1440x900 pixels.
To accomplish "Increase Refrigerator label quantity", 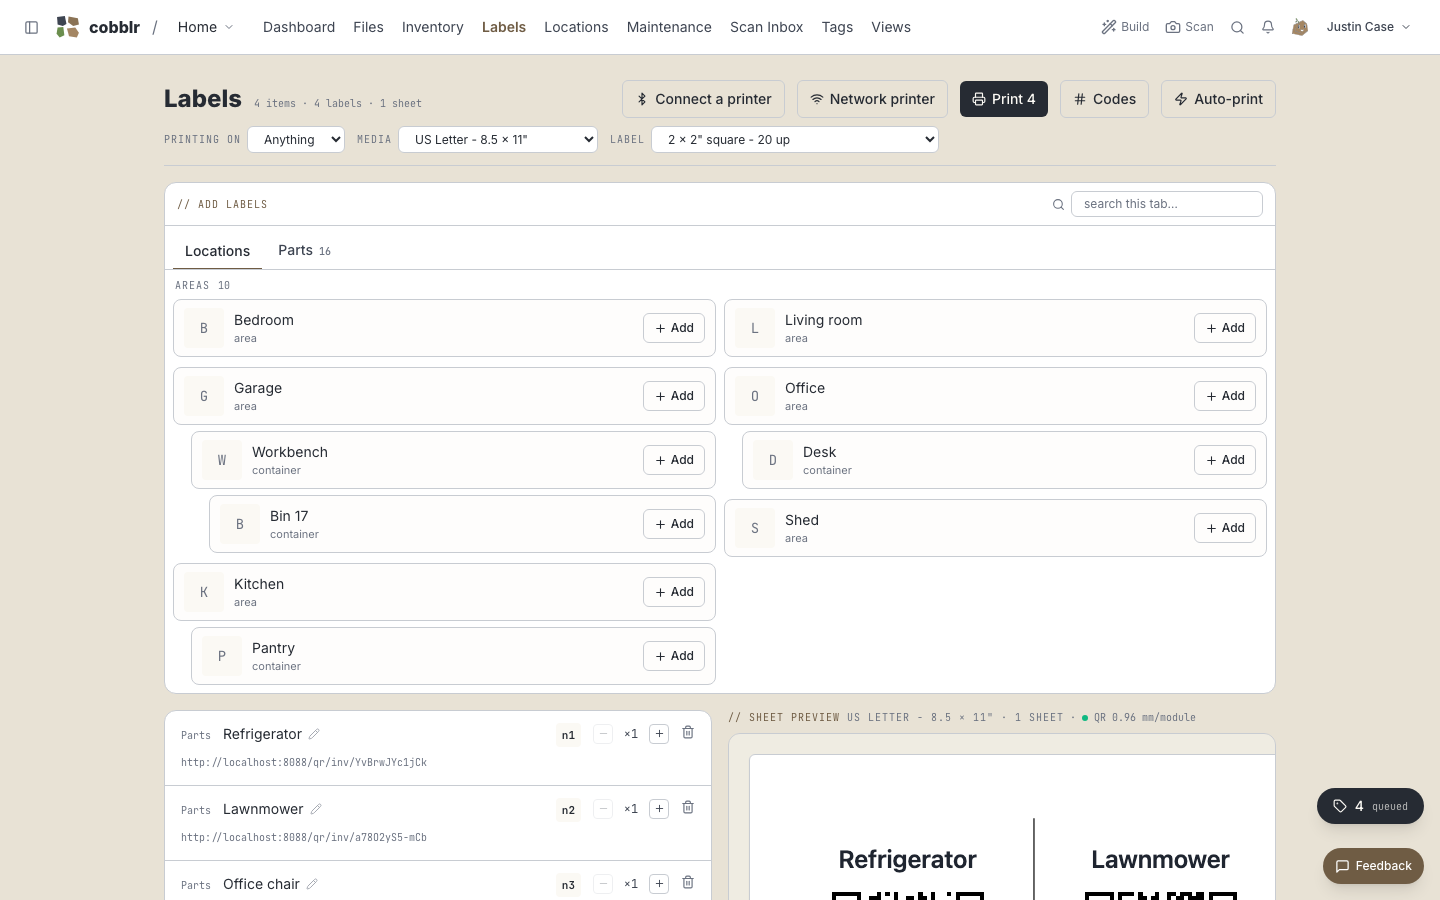I will [x=659, y=734].
